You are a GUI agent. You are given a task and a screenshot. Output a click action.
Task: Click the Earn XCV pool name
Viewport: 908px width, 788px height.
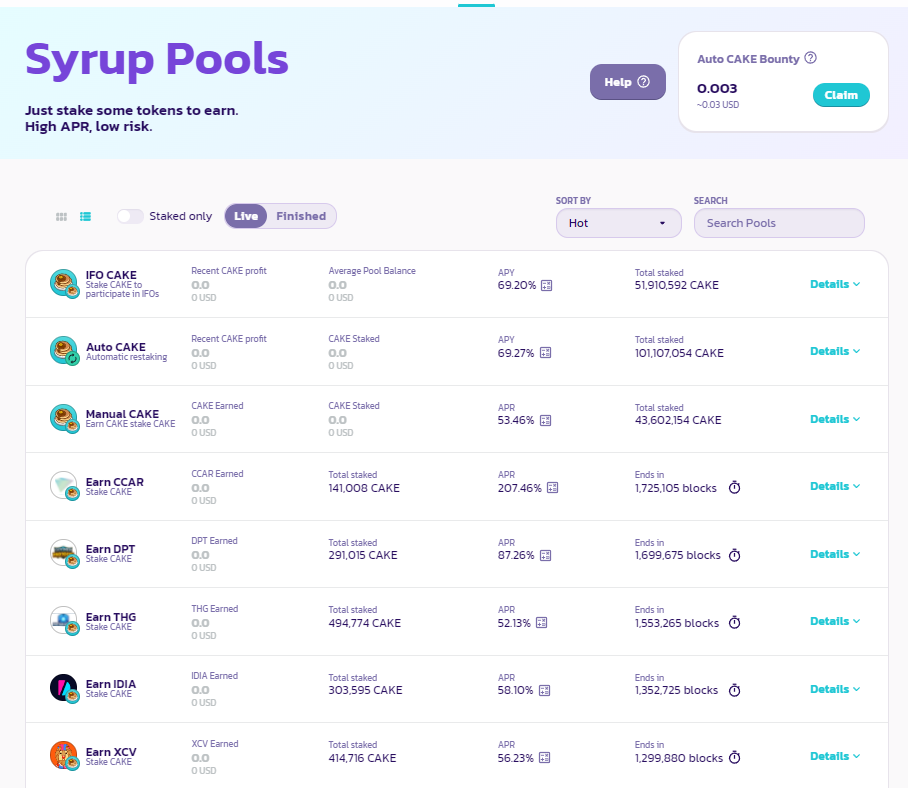tap(111, 752)
